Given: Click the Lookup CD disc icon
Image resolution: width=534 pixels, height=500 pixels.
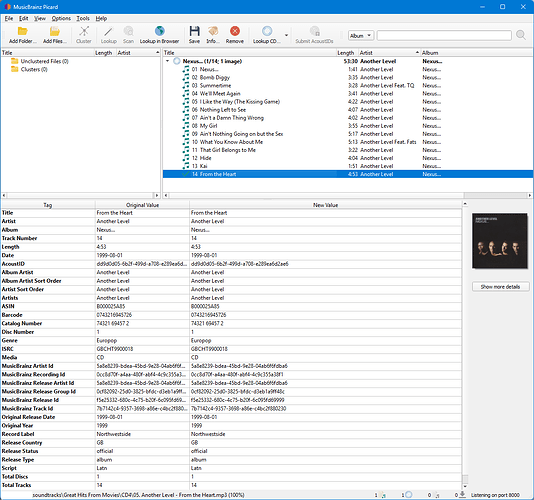Looking at the screenshot, I should pyautogui.click(x=267, y=31).
